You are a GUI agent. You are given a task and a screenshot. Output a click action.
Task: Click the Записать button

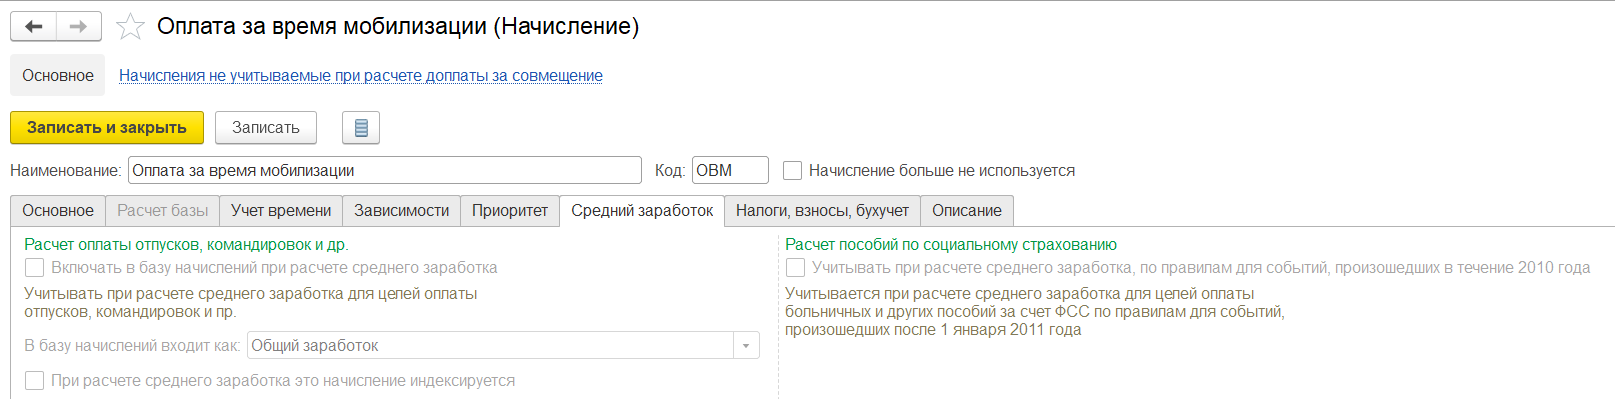[x=266, y=128]
